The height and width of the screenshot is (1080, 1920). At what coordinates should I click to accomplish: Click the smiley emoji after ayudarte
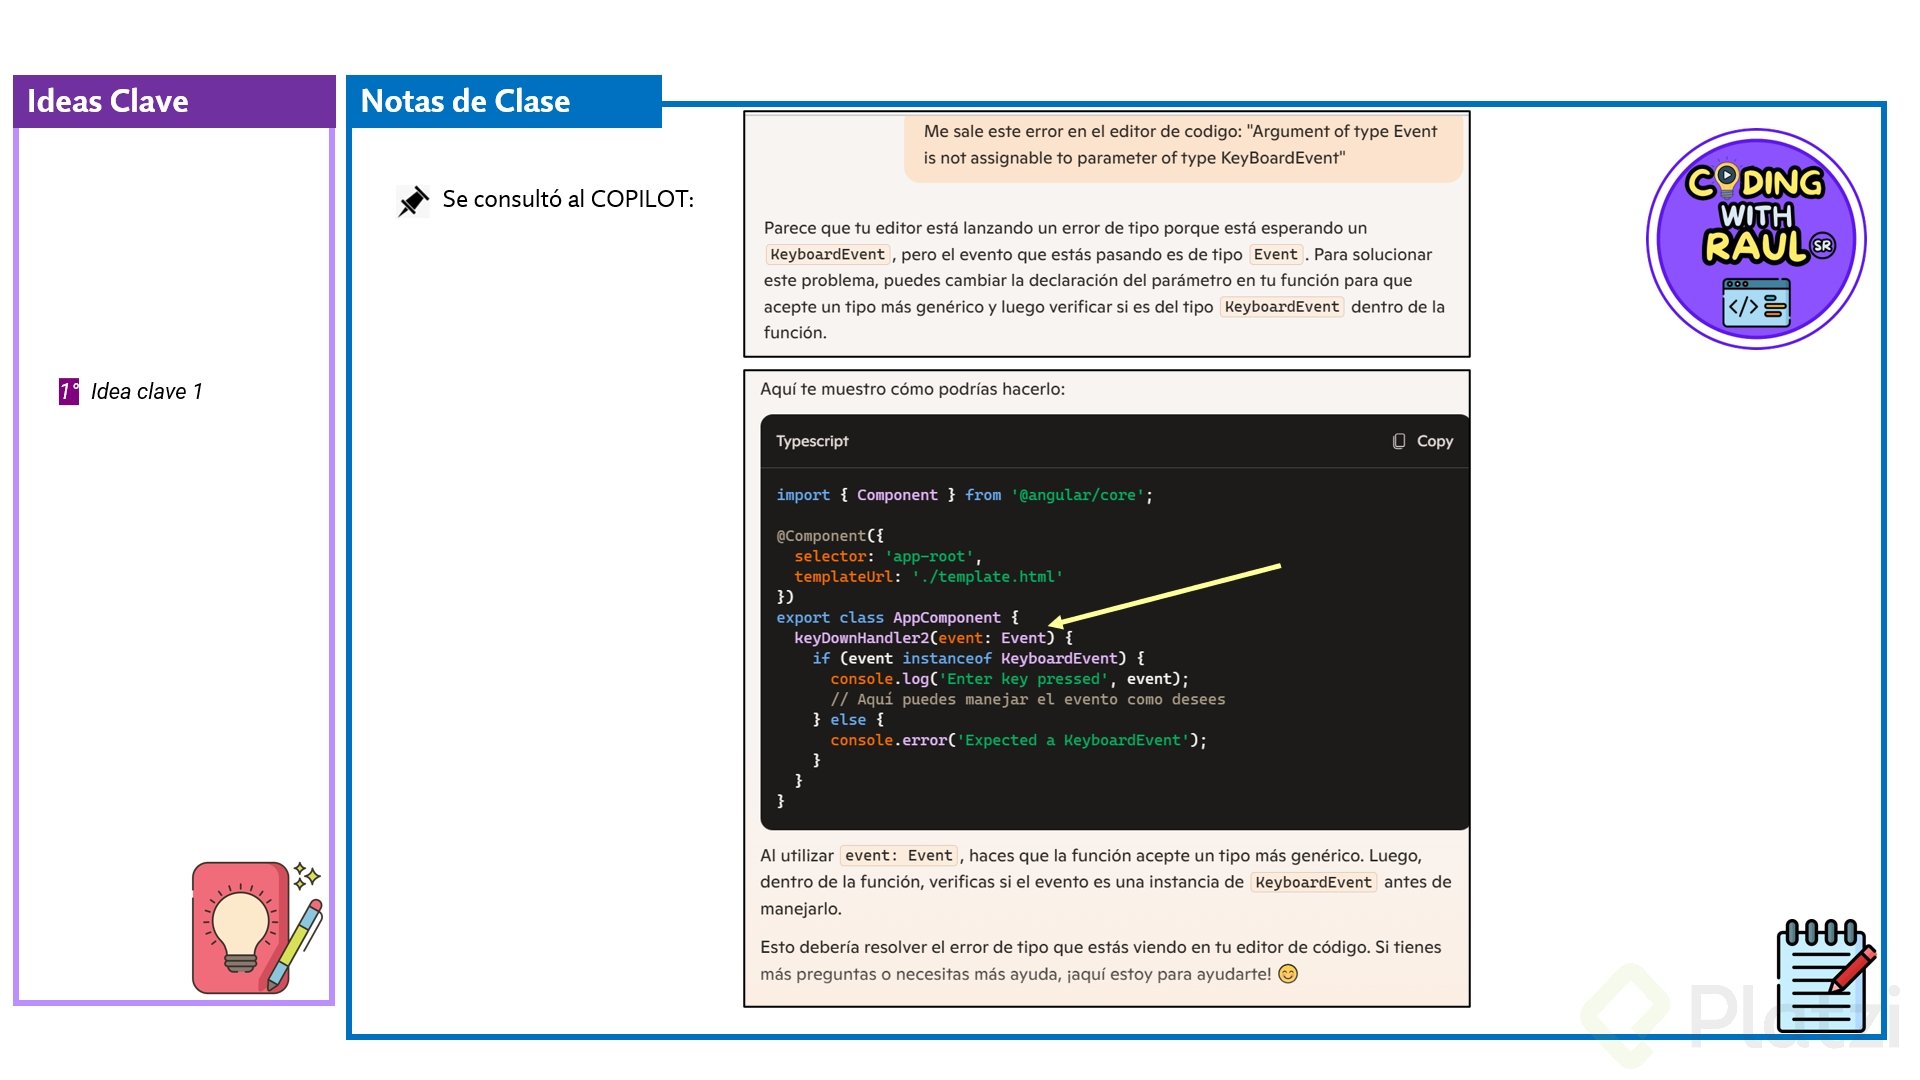coord(1288,974)
